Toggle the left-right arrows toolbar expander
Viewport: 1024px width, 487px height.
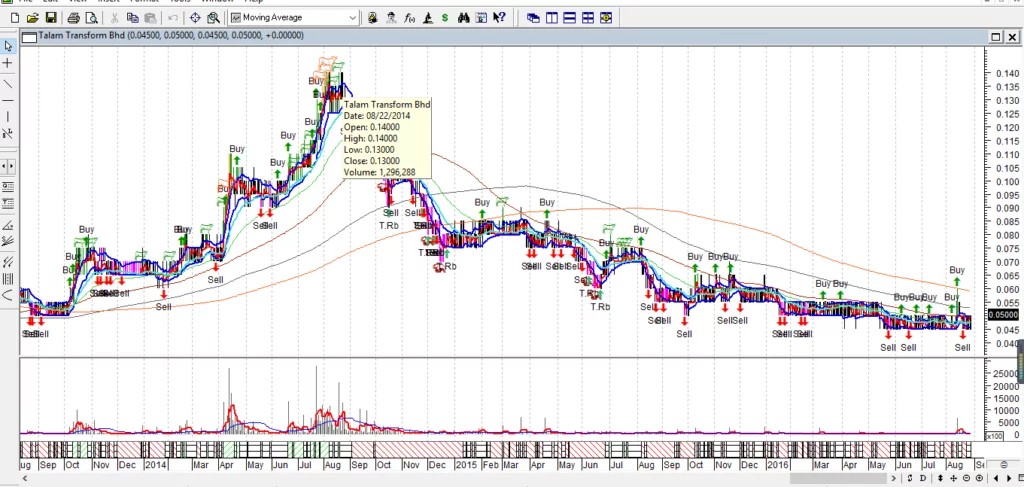point(8,166)
